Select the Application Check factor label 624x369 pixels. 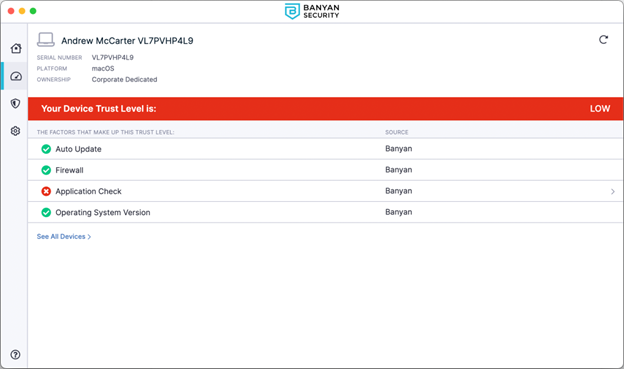[x=88, y=191]
